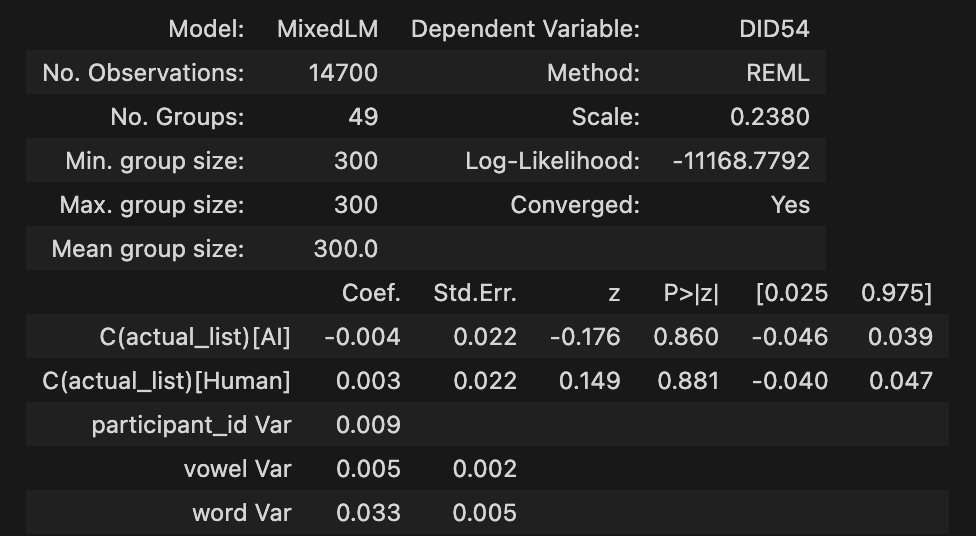Select the [0.025 column header
The width and height of the screenshot is (976, 536).
(x=792, y=293)
